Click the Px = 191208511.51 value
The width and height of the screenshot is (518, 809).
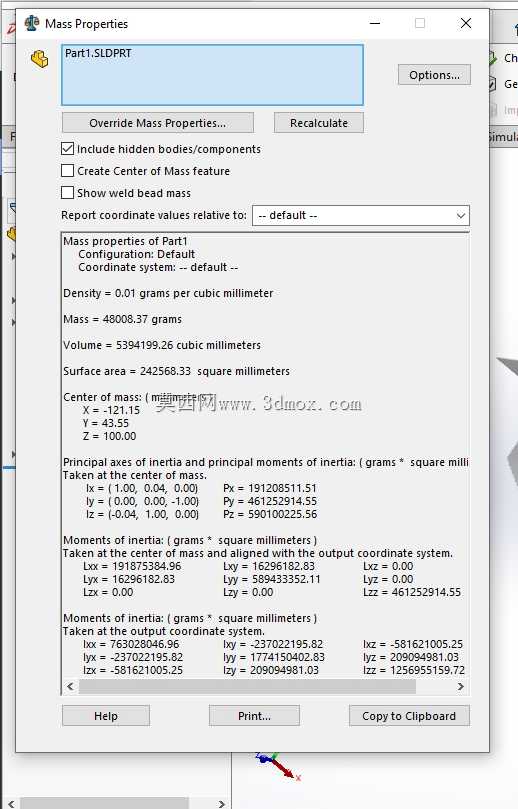pos(270,488)
